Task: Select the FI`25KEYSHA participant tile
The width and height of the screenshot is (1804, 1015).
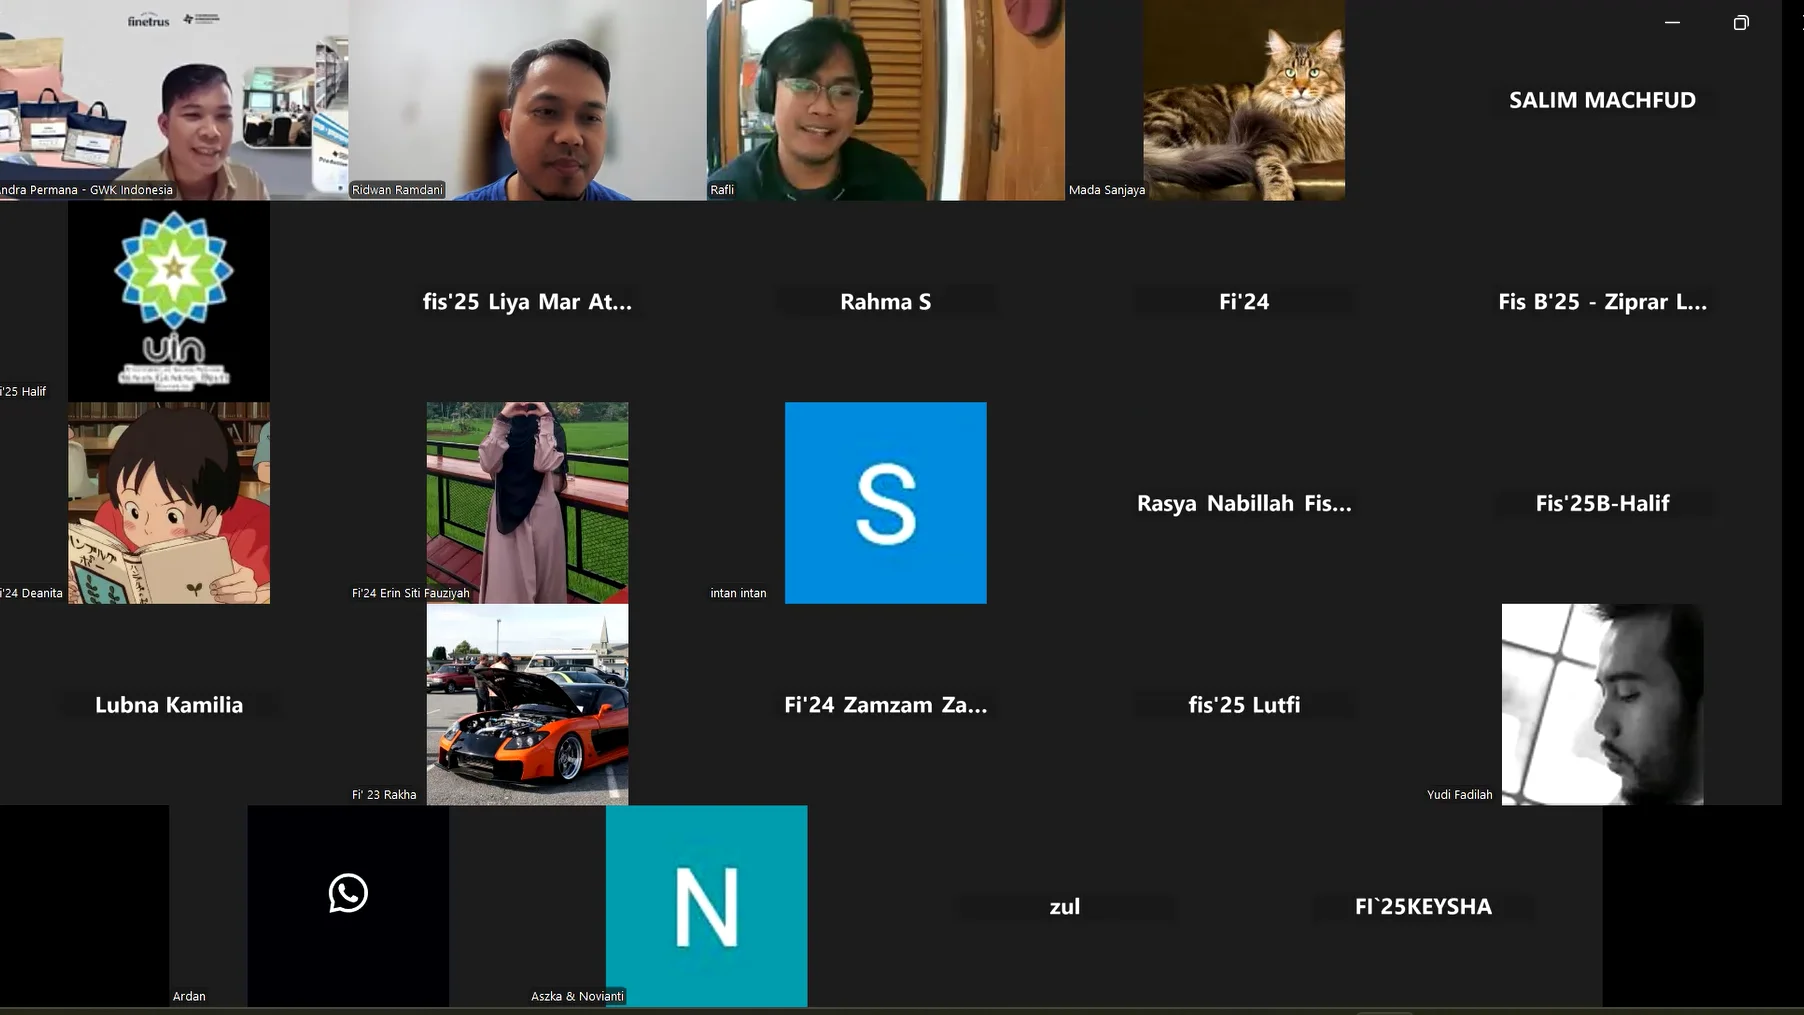Action: point(1423,906)
